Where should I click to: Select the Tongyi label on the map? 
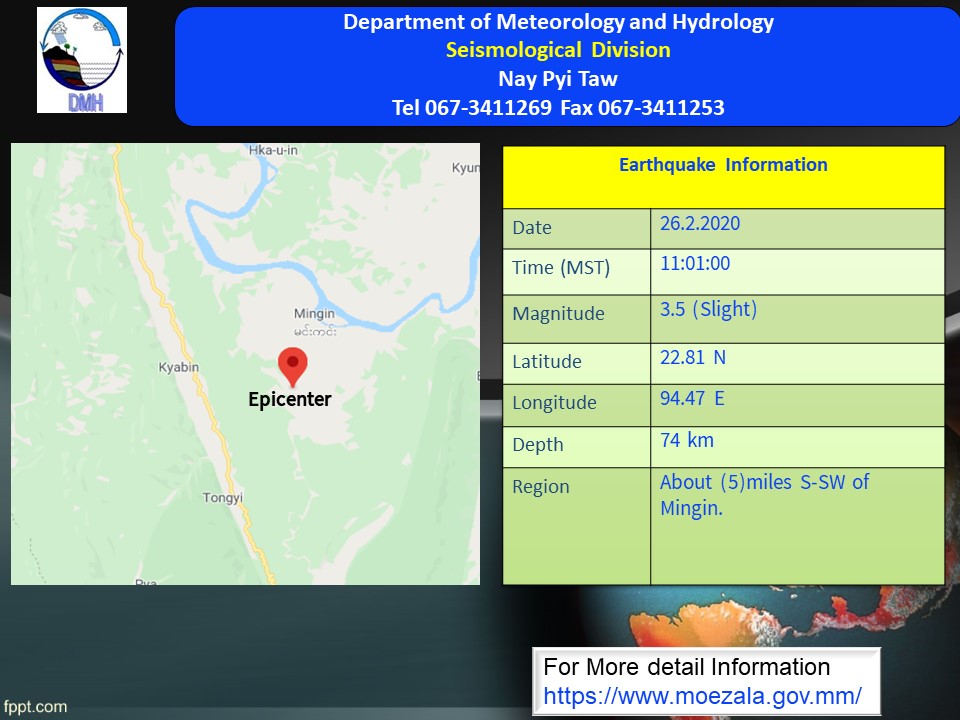(223, 497)
